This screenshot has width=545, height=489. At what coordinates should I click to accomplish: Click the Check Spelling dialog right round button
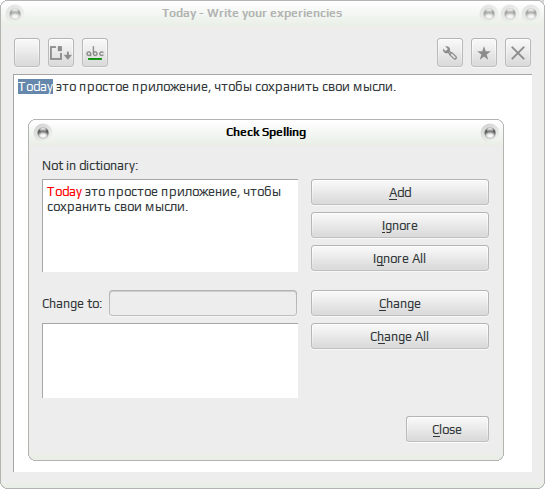coord(490,132)
